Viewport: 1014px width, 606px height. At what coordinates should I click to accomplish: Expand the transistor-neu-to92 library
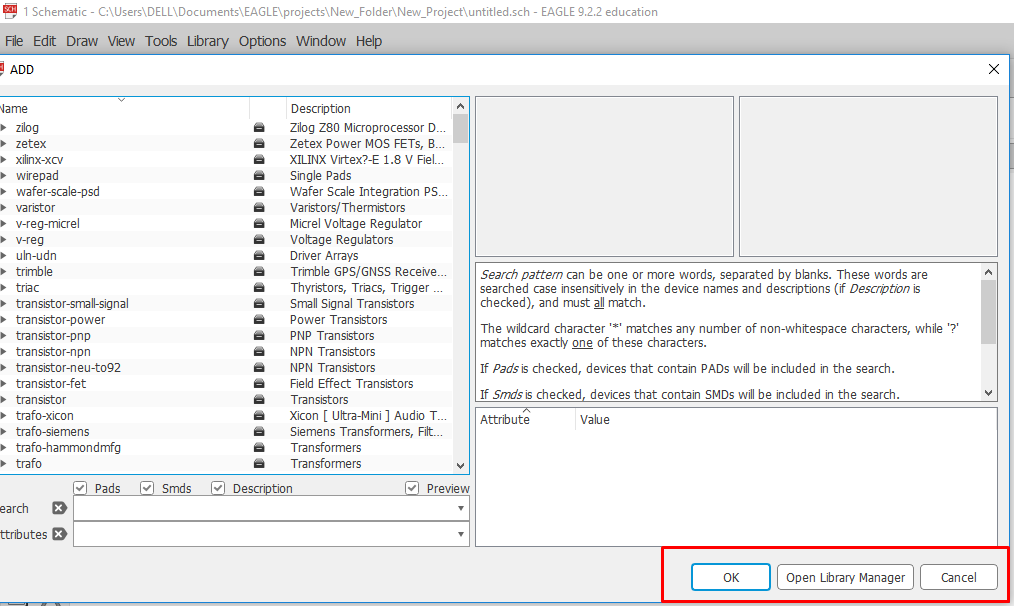point(4,368)
